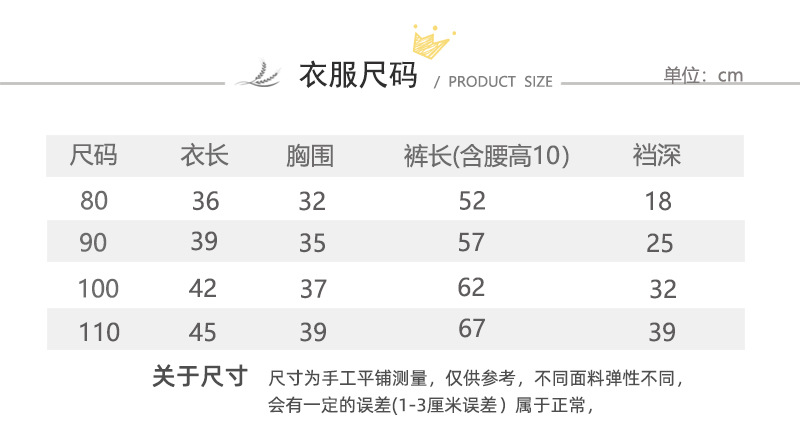Click size 90 row label

point(94,242)
